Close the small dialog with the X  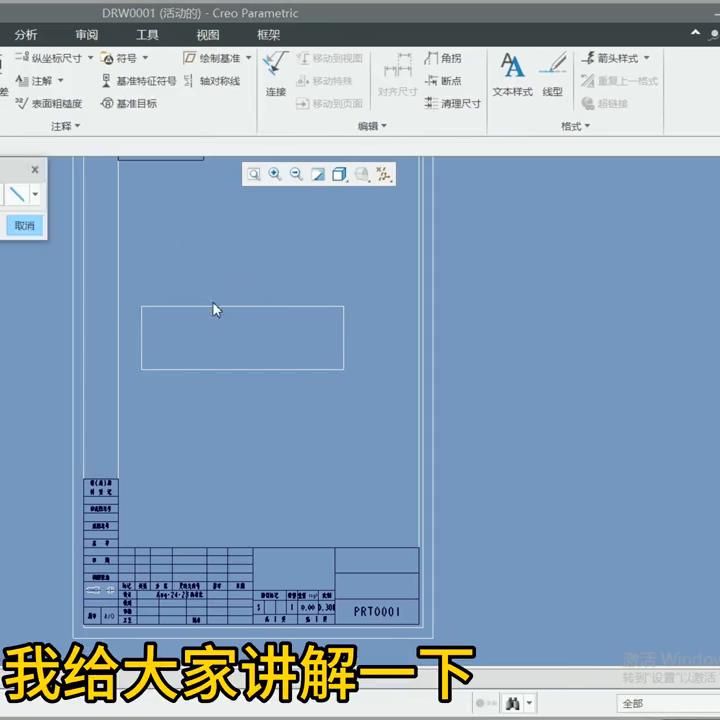point(35,169)
